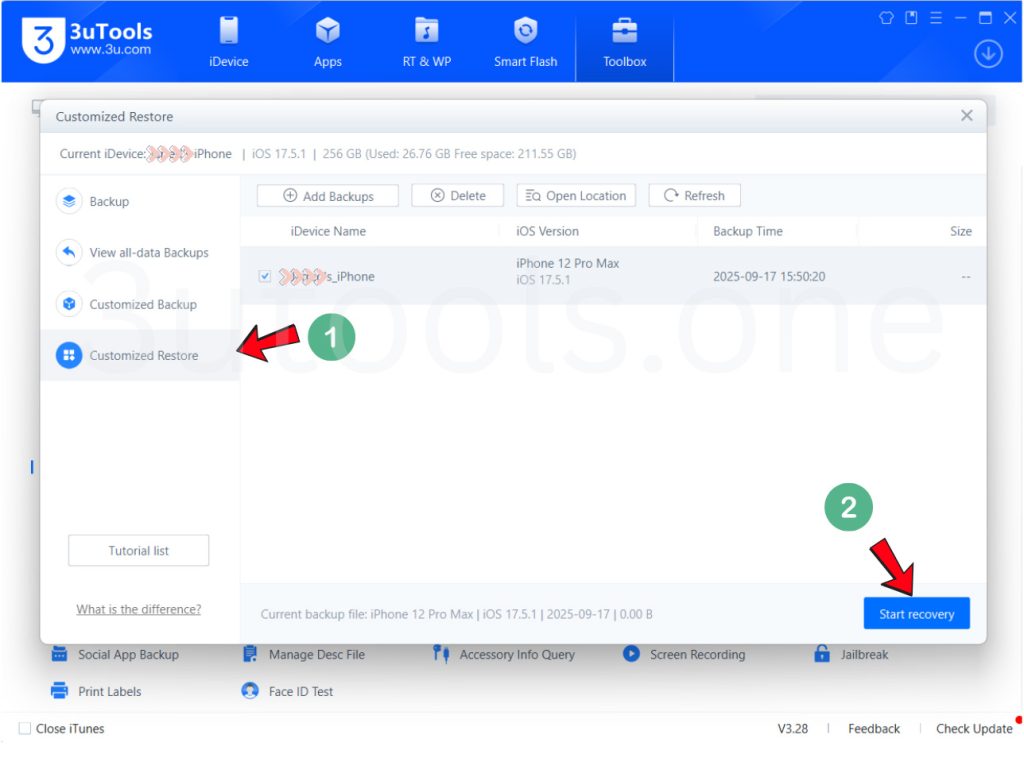Select Backup in the left sidebar
The image size is (1024, 758).
[108, 201]
